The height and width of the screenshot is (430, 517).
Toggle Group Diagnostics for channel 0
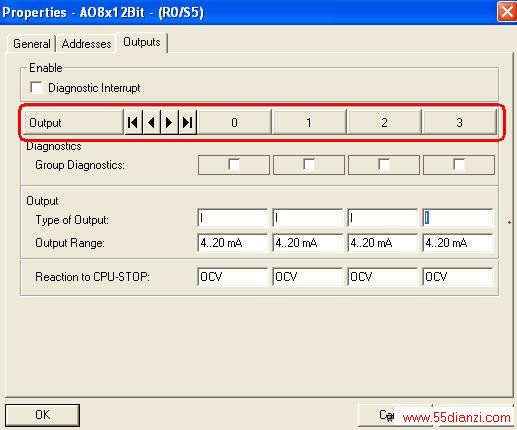(234, 165)
